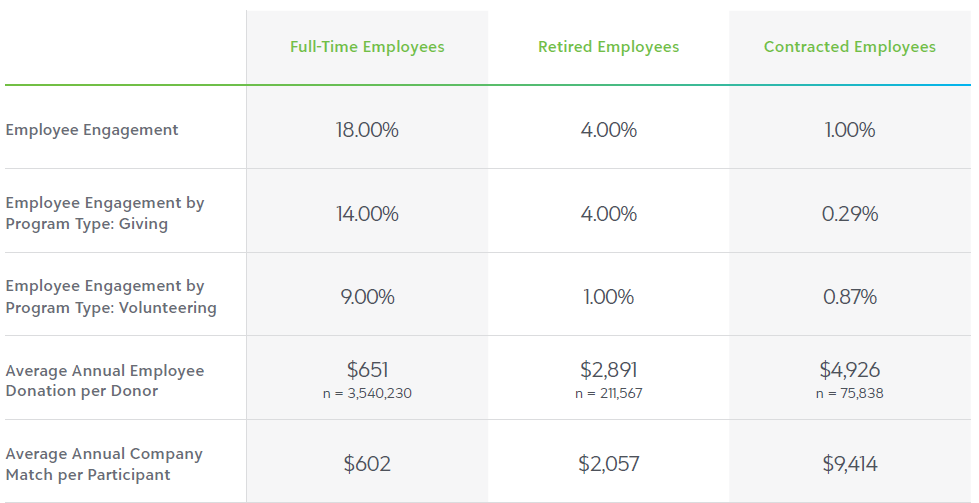Select the 0.29% contracted giving value

pos(850,214)
